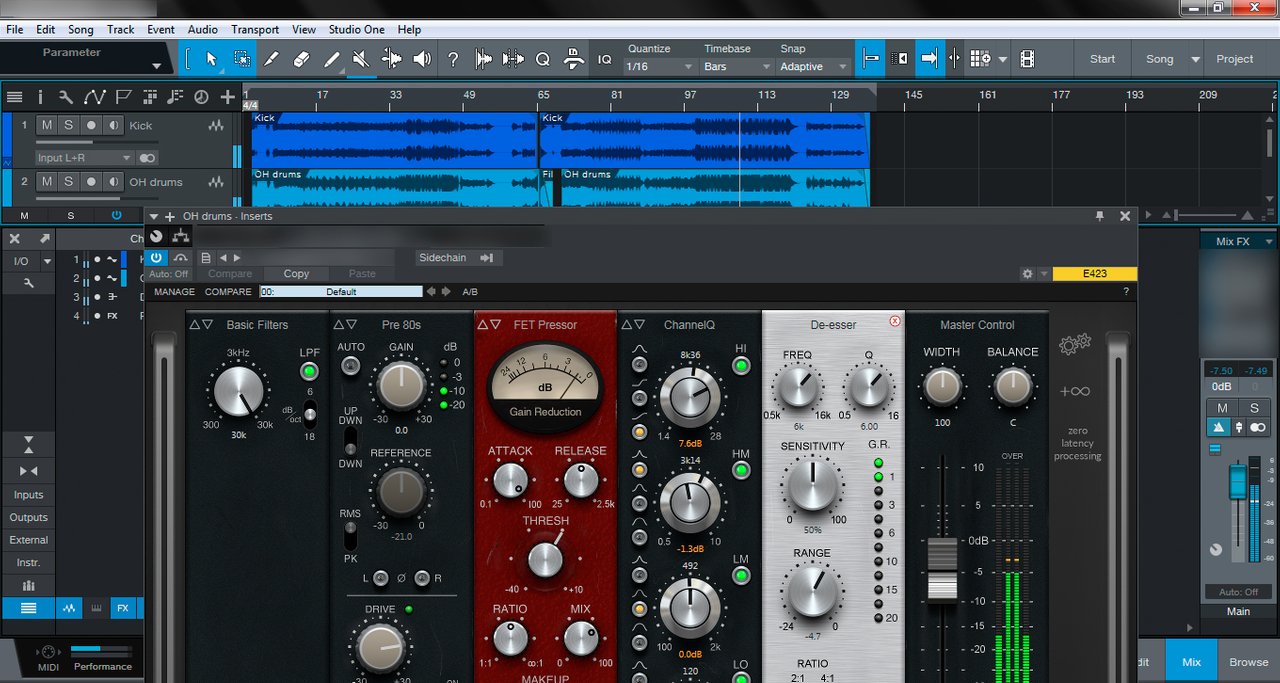Open the Mix FX dropdown
1280x683 pixels.
[x=1241, y=241]
